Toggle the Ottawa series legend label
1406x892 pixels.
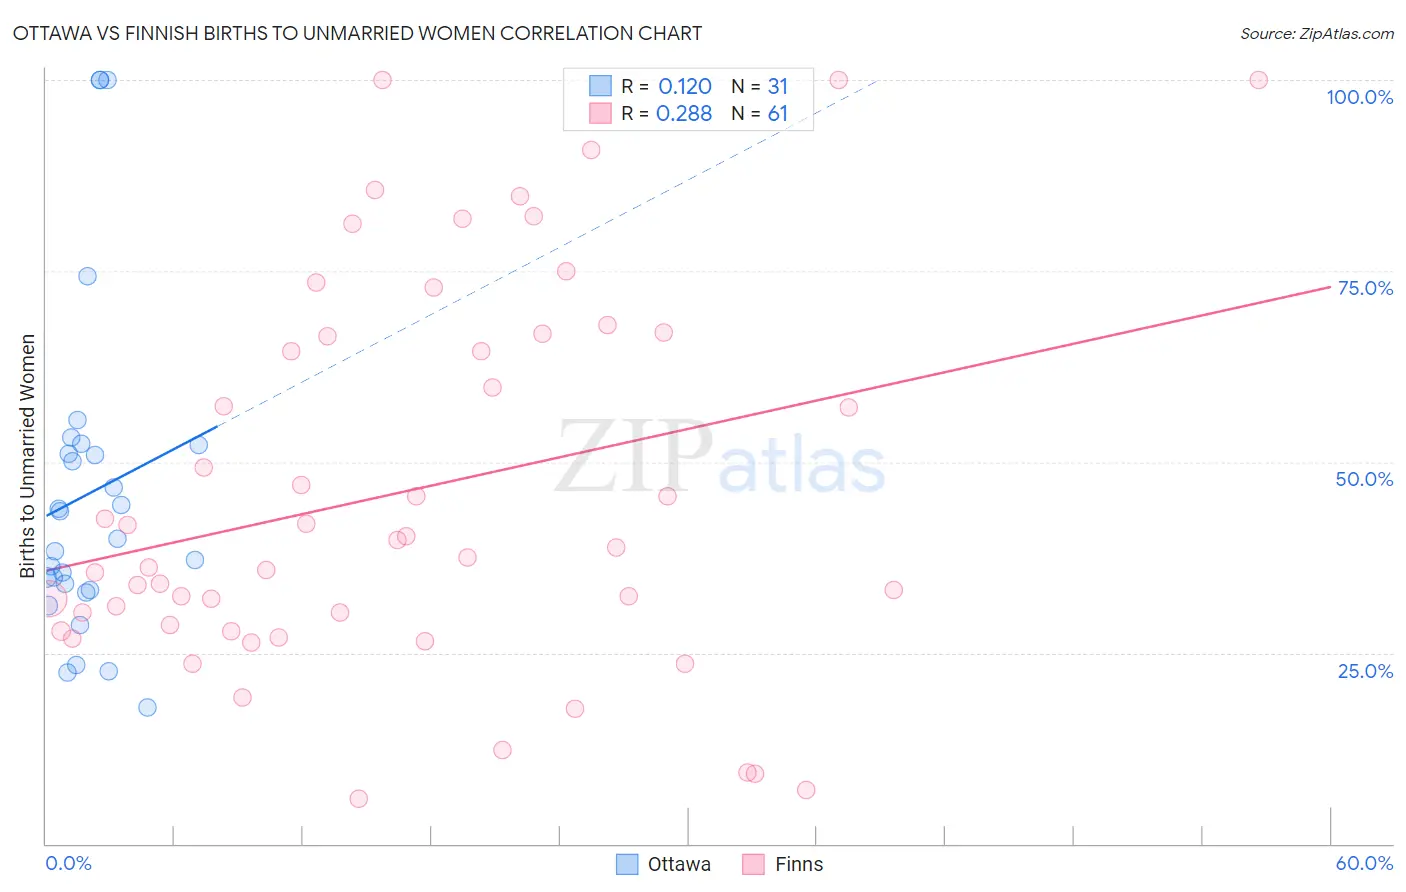tap(679, 864)
